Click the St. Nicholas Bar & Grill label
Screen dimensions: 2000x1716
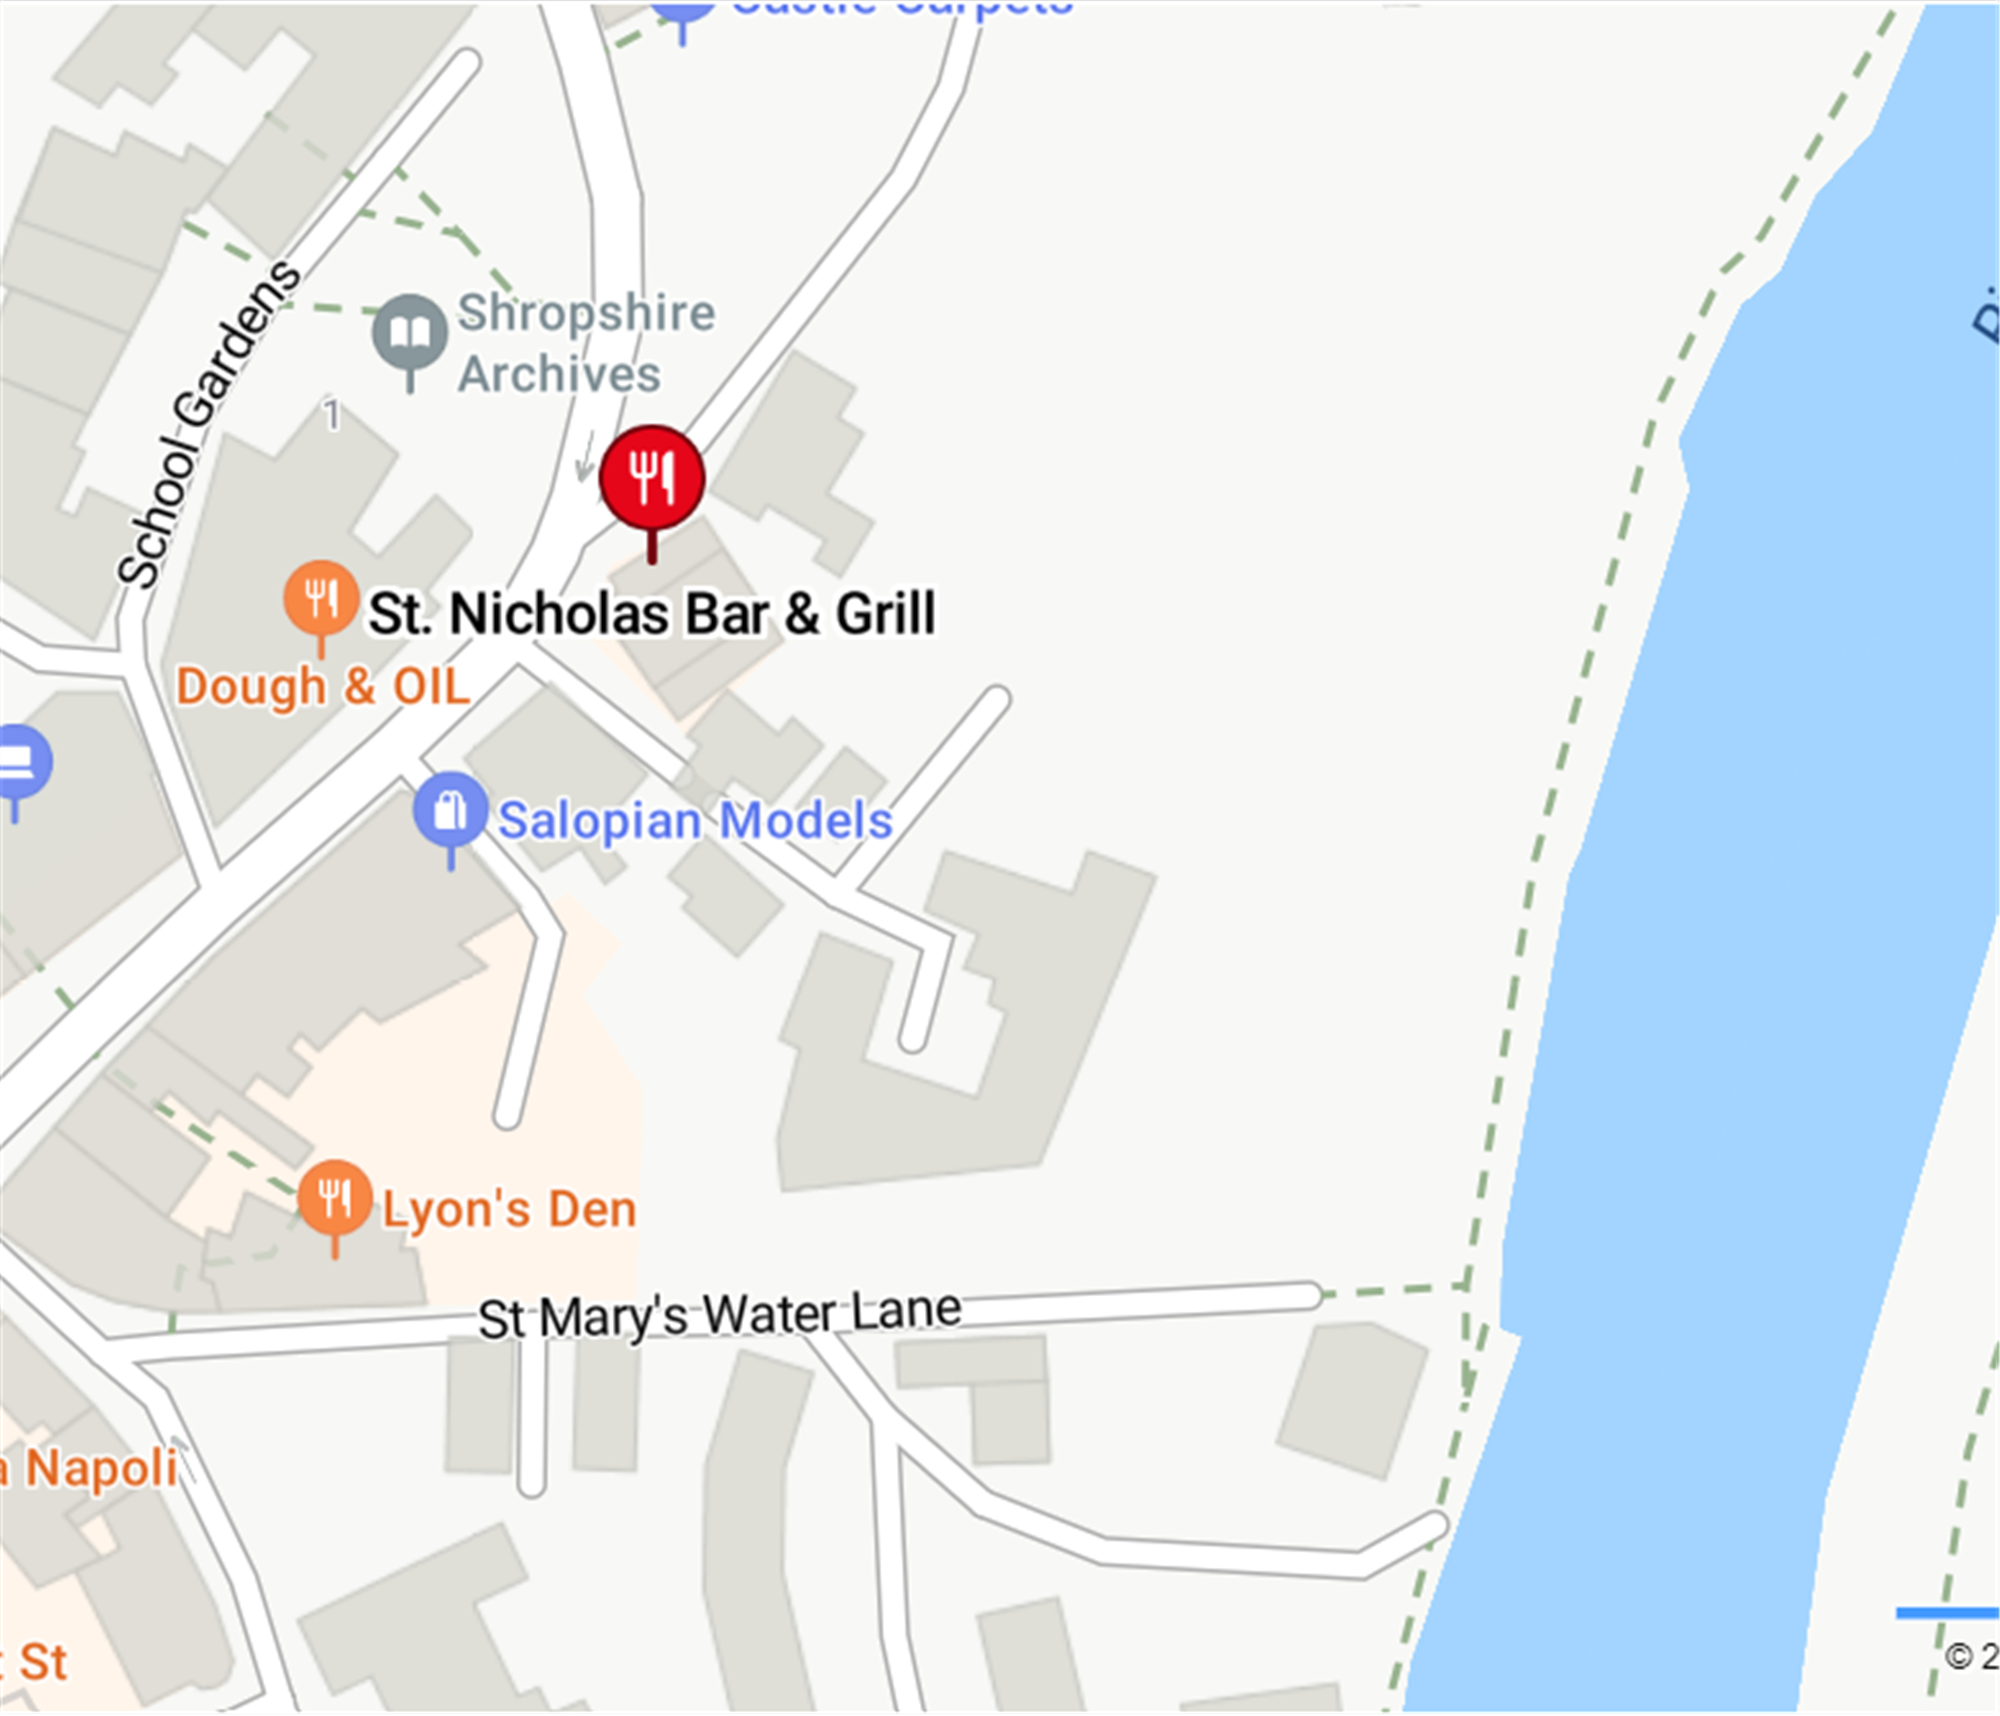(x=653, y=613)
